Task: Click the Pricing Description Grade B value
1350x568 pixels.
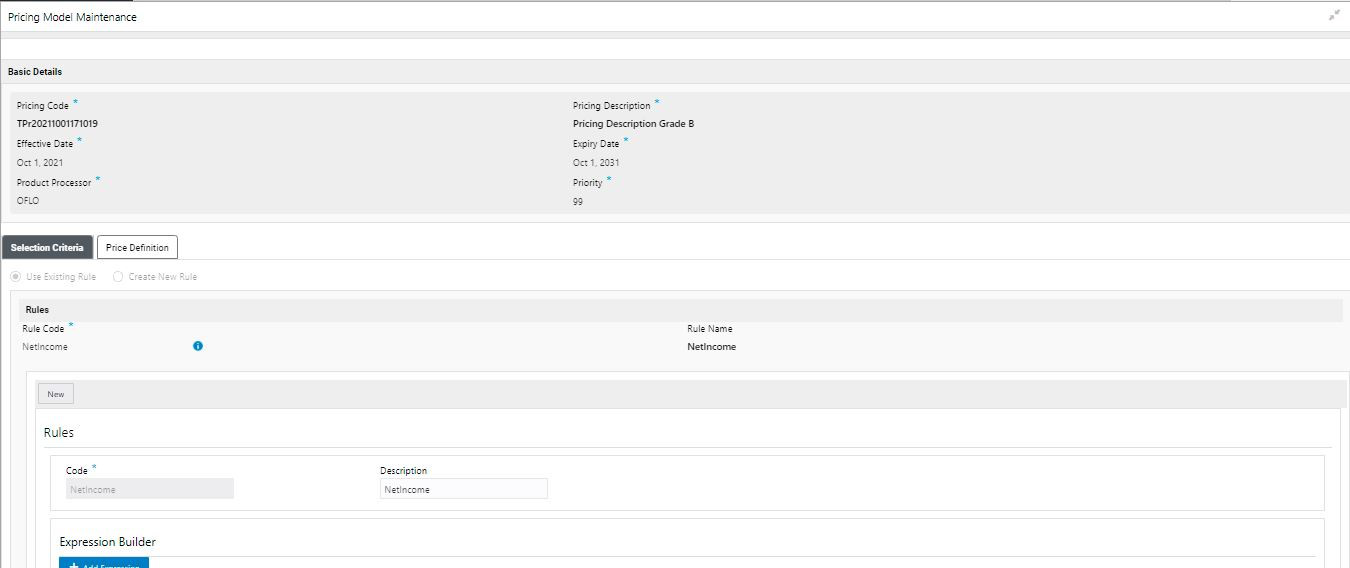Action: (x=633, y=124)
